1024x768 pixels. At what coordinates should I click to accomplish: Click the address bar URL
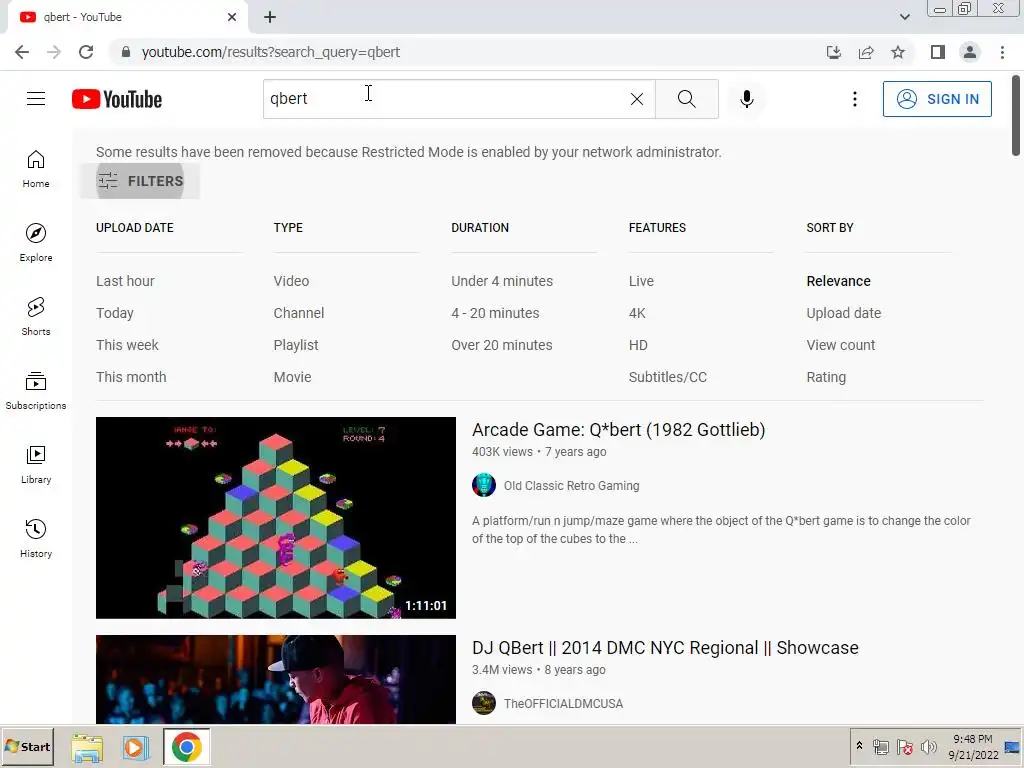click(x=270, y=52)
